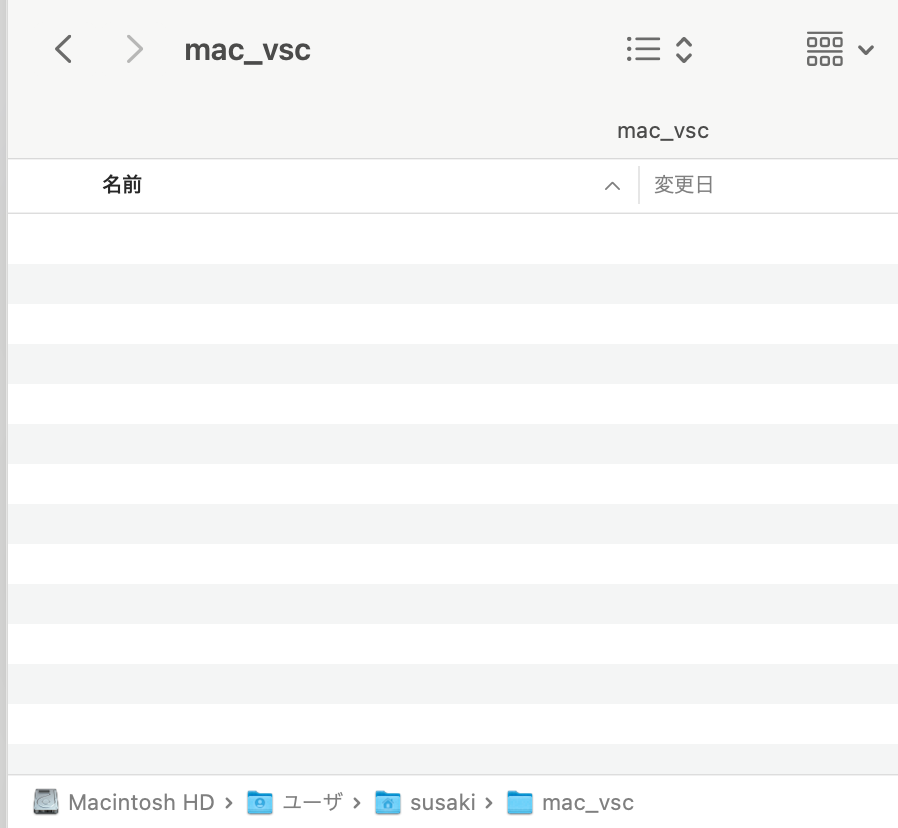Toggle sort order with the ascending arrow
Viewport: 898px width, 828px height.
click(612, 186)
